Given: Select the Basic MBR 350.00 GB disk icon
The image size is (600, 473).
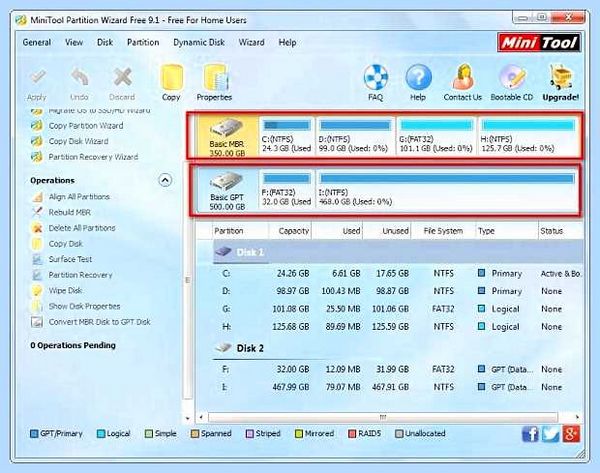Looking at the screenshot, I should click(x=226, y=127).
